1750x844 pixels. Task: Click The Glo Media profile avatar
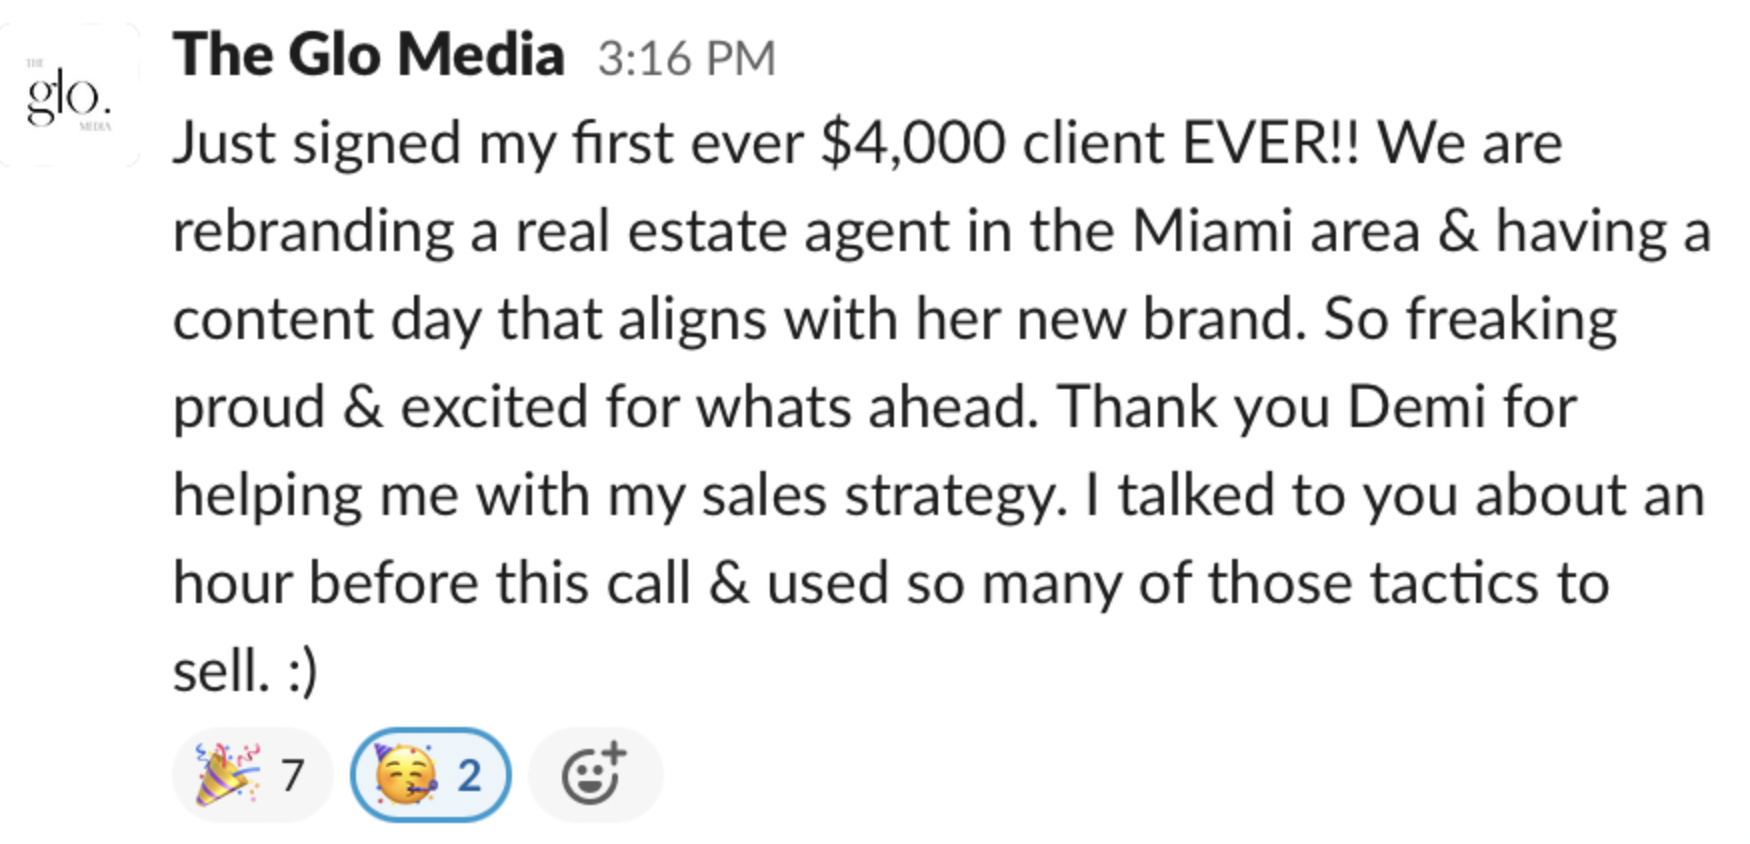click(68, 95)
